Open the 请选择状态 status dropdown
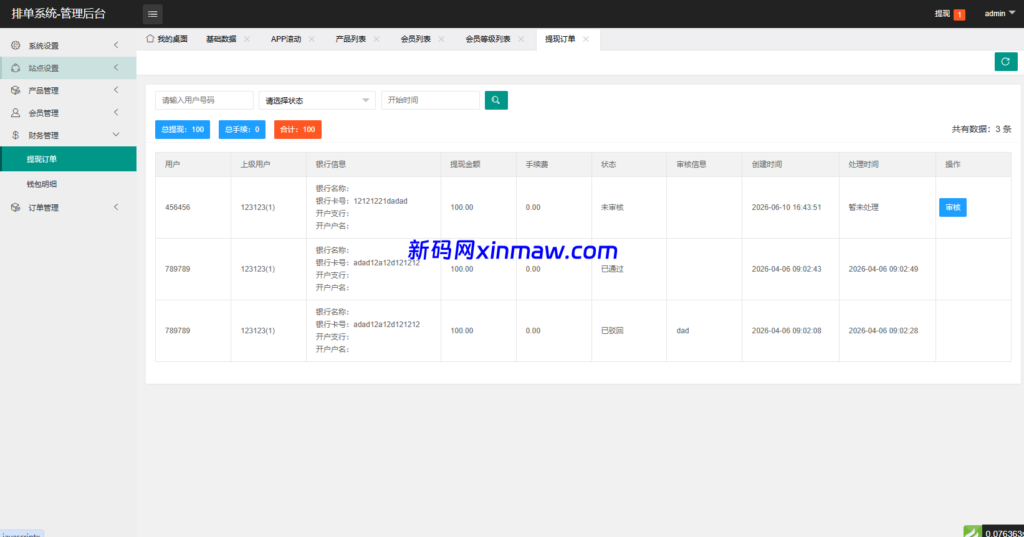1024x537 pixels. pos(317,100)
